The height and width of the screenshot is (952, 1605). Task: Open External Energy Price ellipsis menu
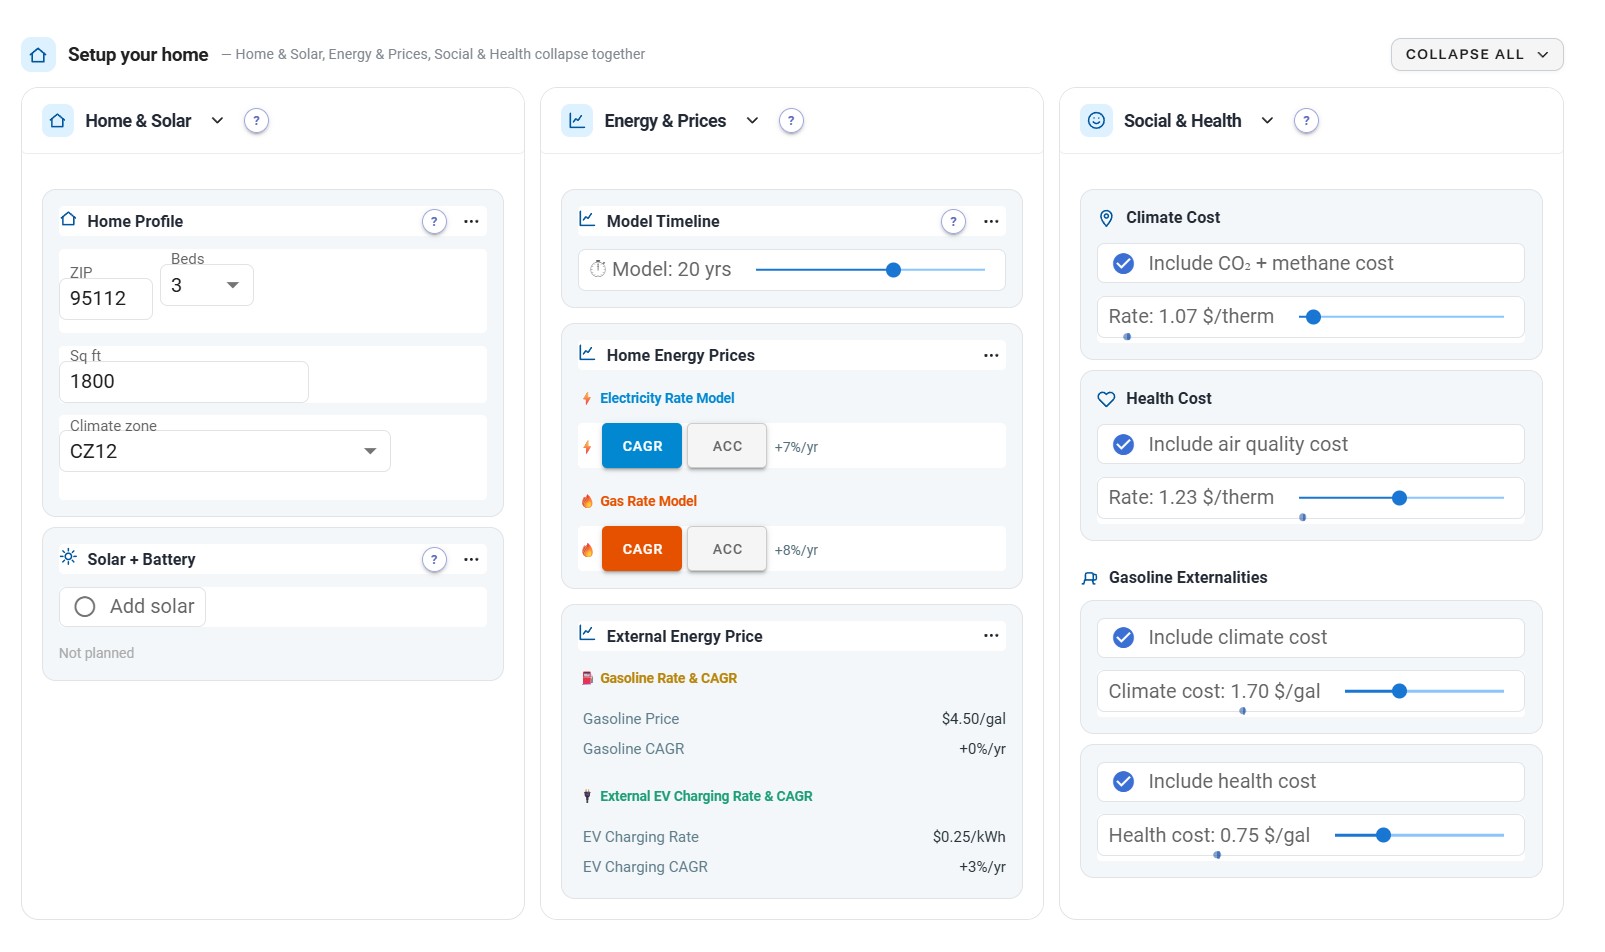pos(991,636)
